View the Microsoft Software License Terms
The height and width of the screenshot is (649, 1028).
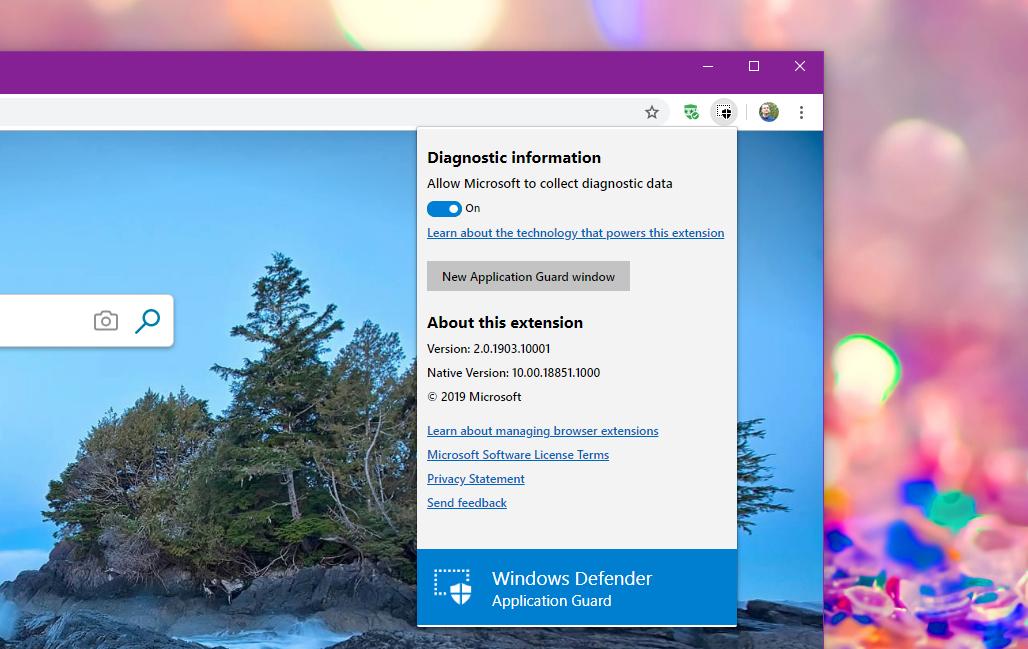[x=518, y=455]
